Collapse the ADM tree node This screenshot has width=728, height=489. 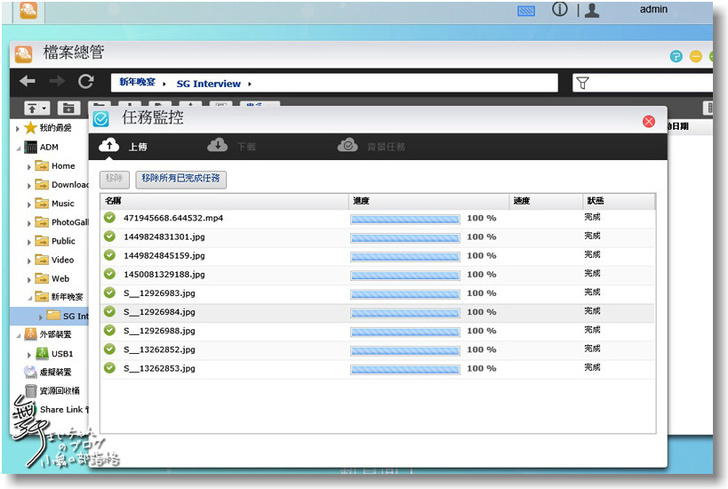coord(16,147)
